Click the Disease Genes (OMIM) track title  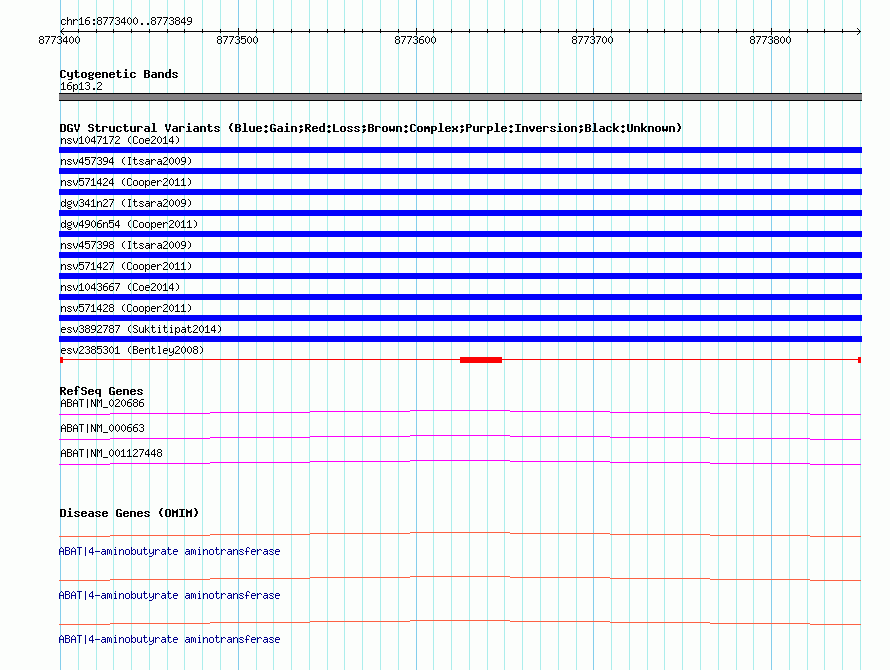129,513
